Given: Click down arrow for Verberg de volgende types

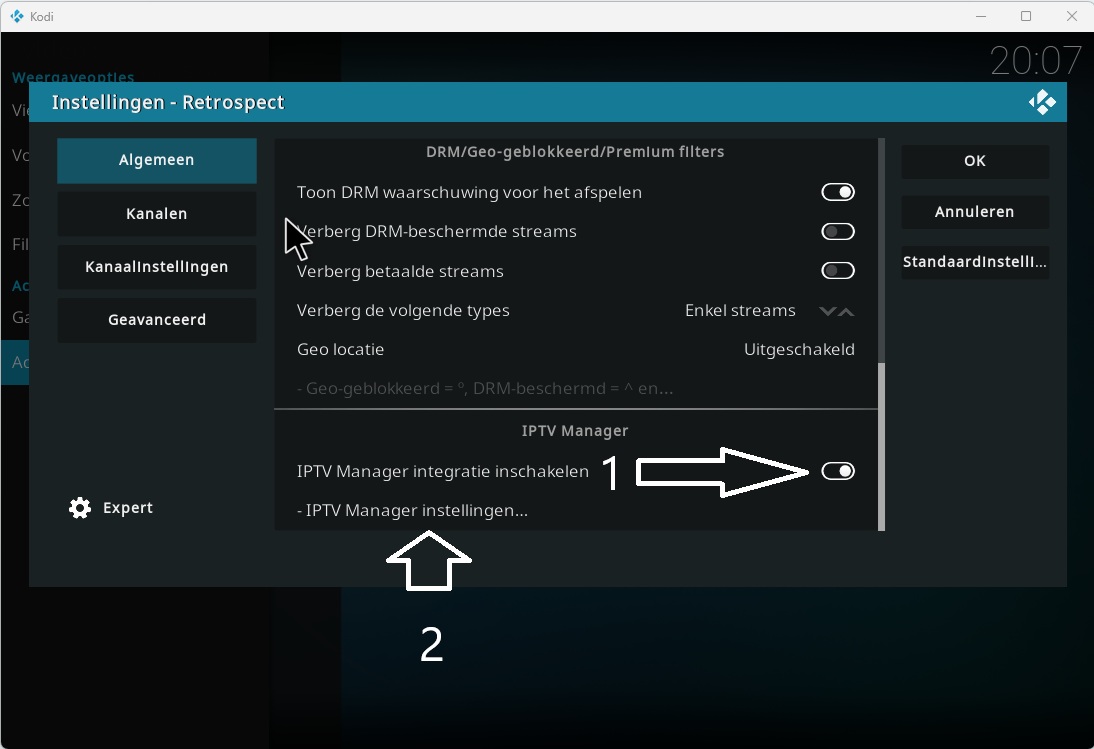Looking at the screenshot, I should pos(827,311).
